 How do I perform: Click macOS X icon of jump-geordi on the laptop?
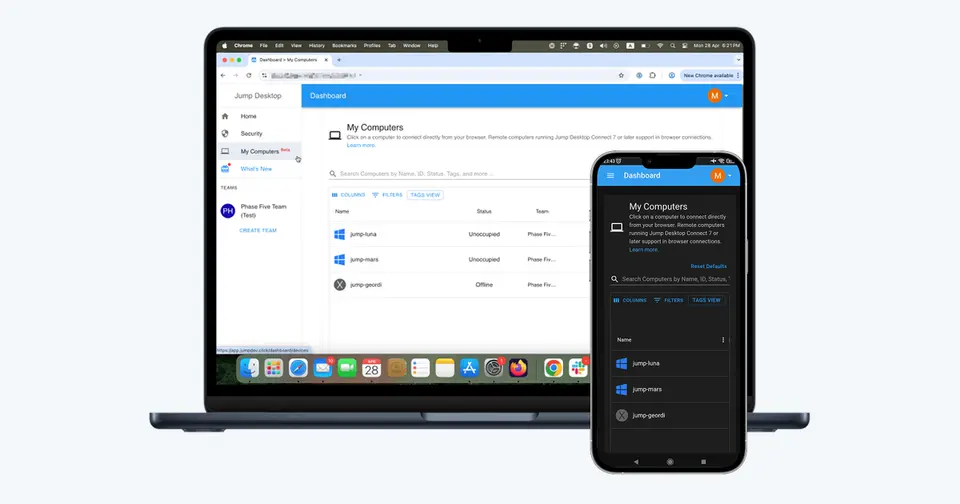coord(340,285)
